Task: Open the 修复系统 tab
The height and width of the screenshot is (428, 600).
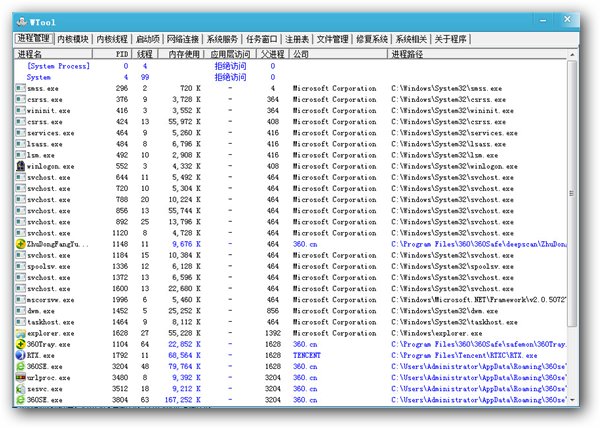Action: tap(372, 39)
